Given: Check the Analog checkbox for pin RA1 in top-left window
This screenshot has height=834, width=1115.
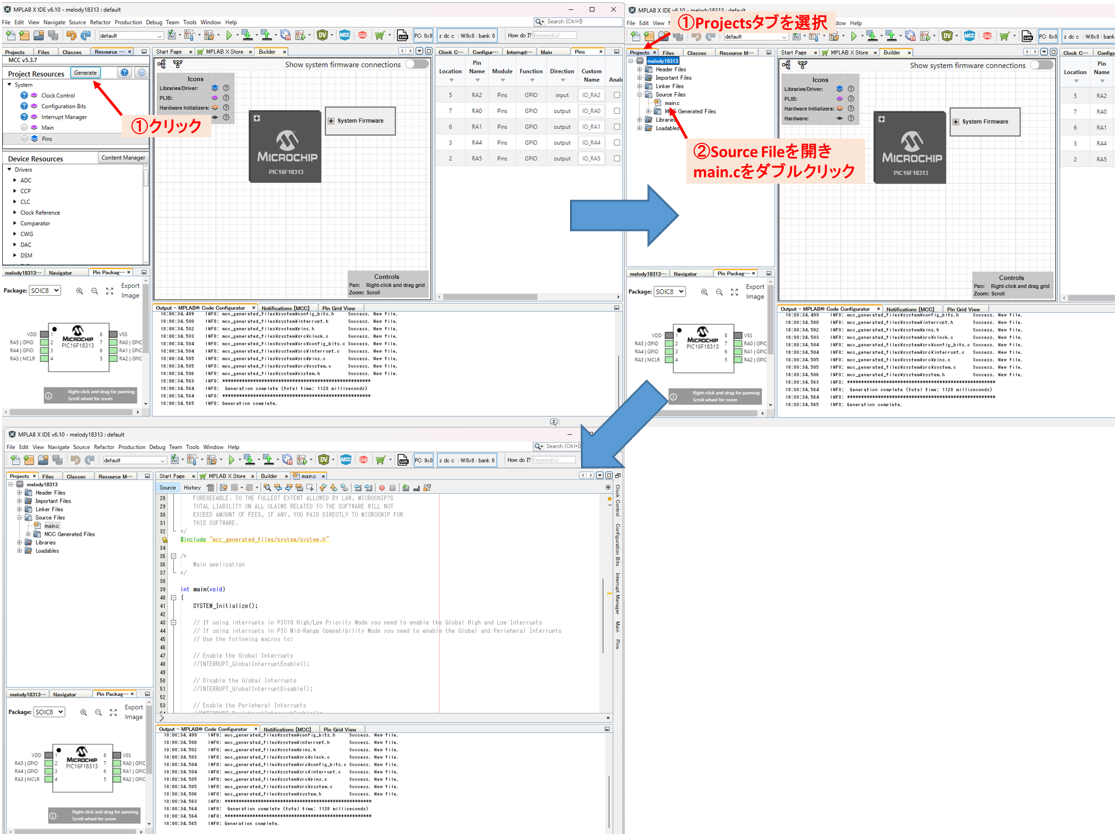Looking at the screenshot, I should [x=616, y=128].
